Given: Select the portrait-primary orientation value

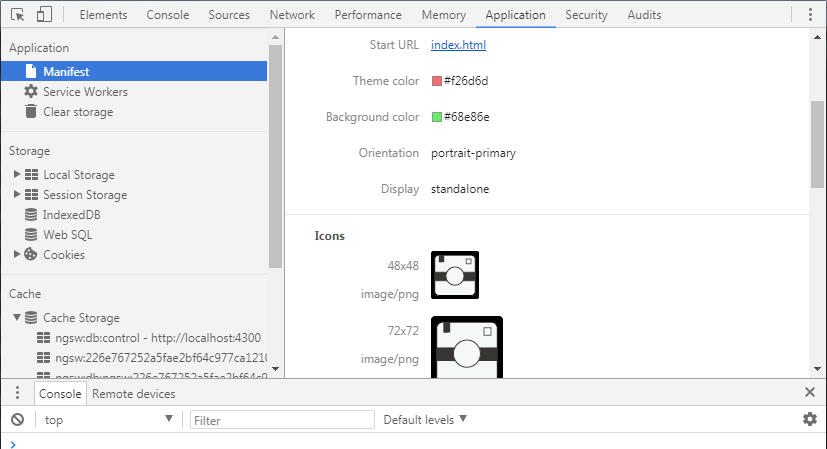Looking at the screenshot, I should pyautogui.click(x=473, y=153).
